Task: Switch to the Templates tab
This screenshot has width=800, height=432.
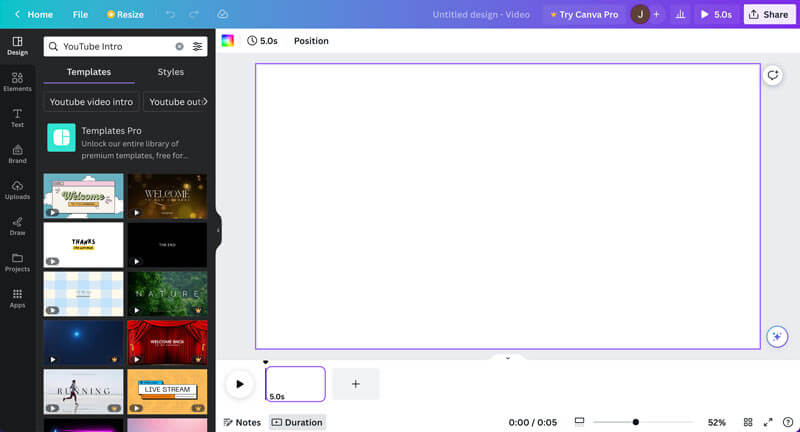Action: (x=89, y=72)
